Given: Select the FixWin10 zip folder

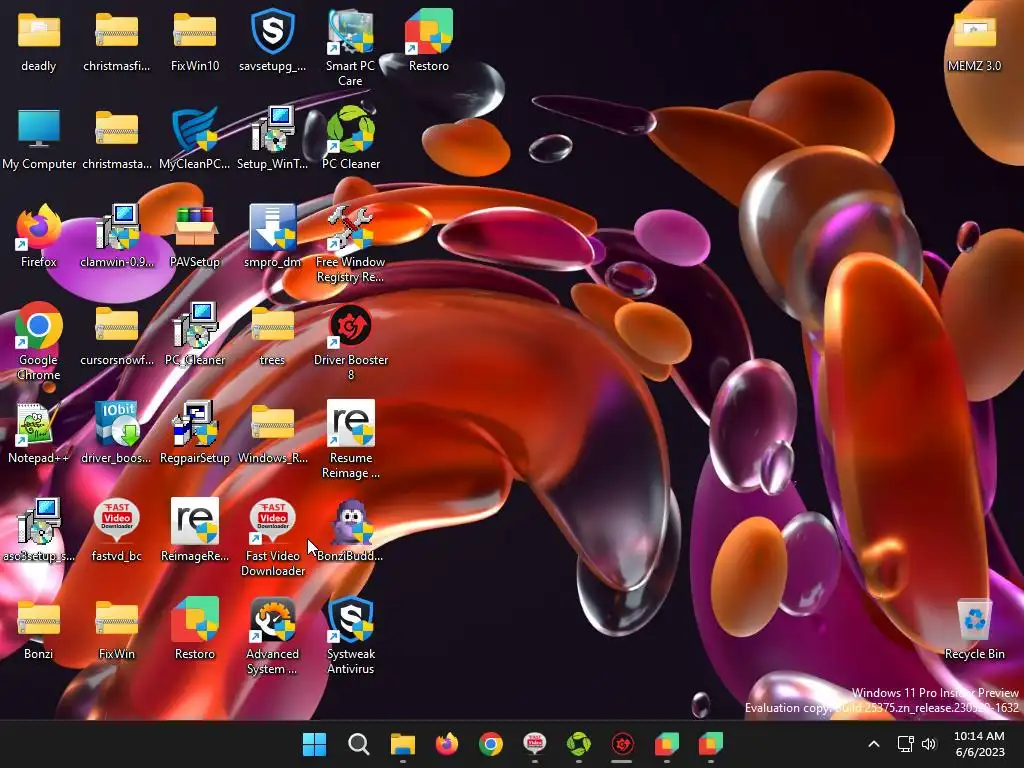Looking at the screenshot, I should tap(195, 31).
